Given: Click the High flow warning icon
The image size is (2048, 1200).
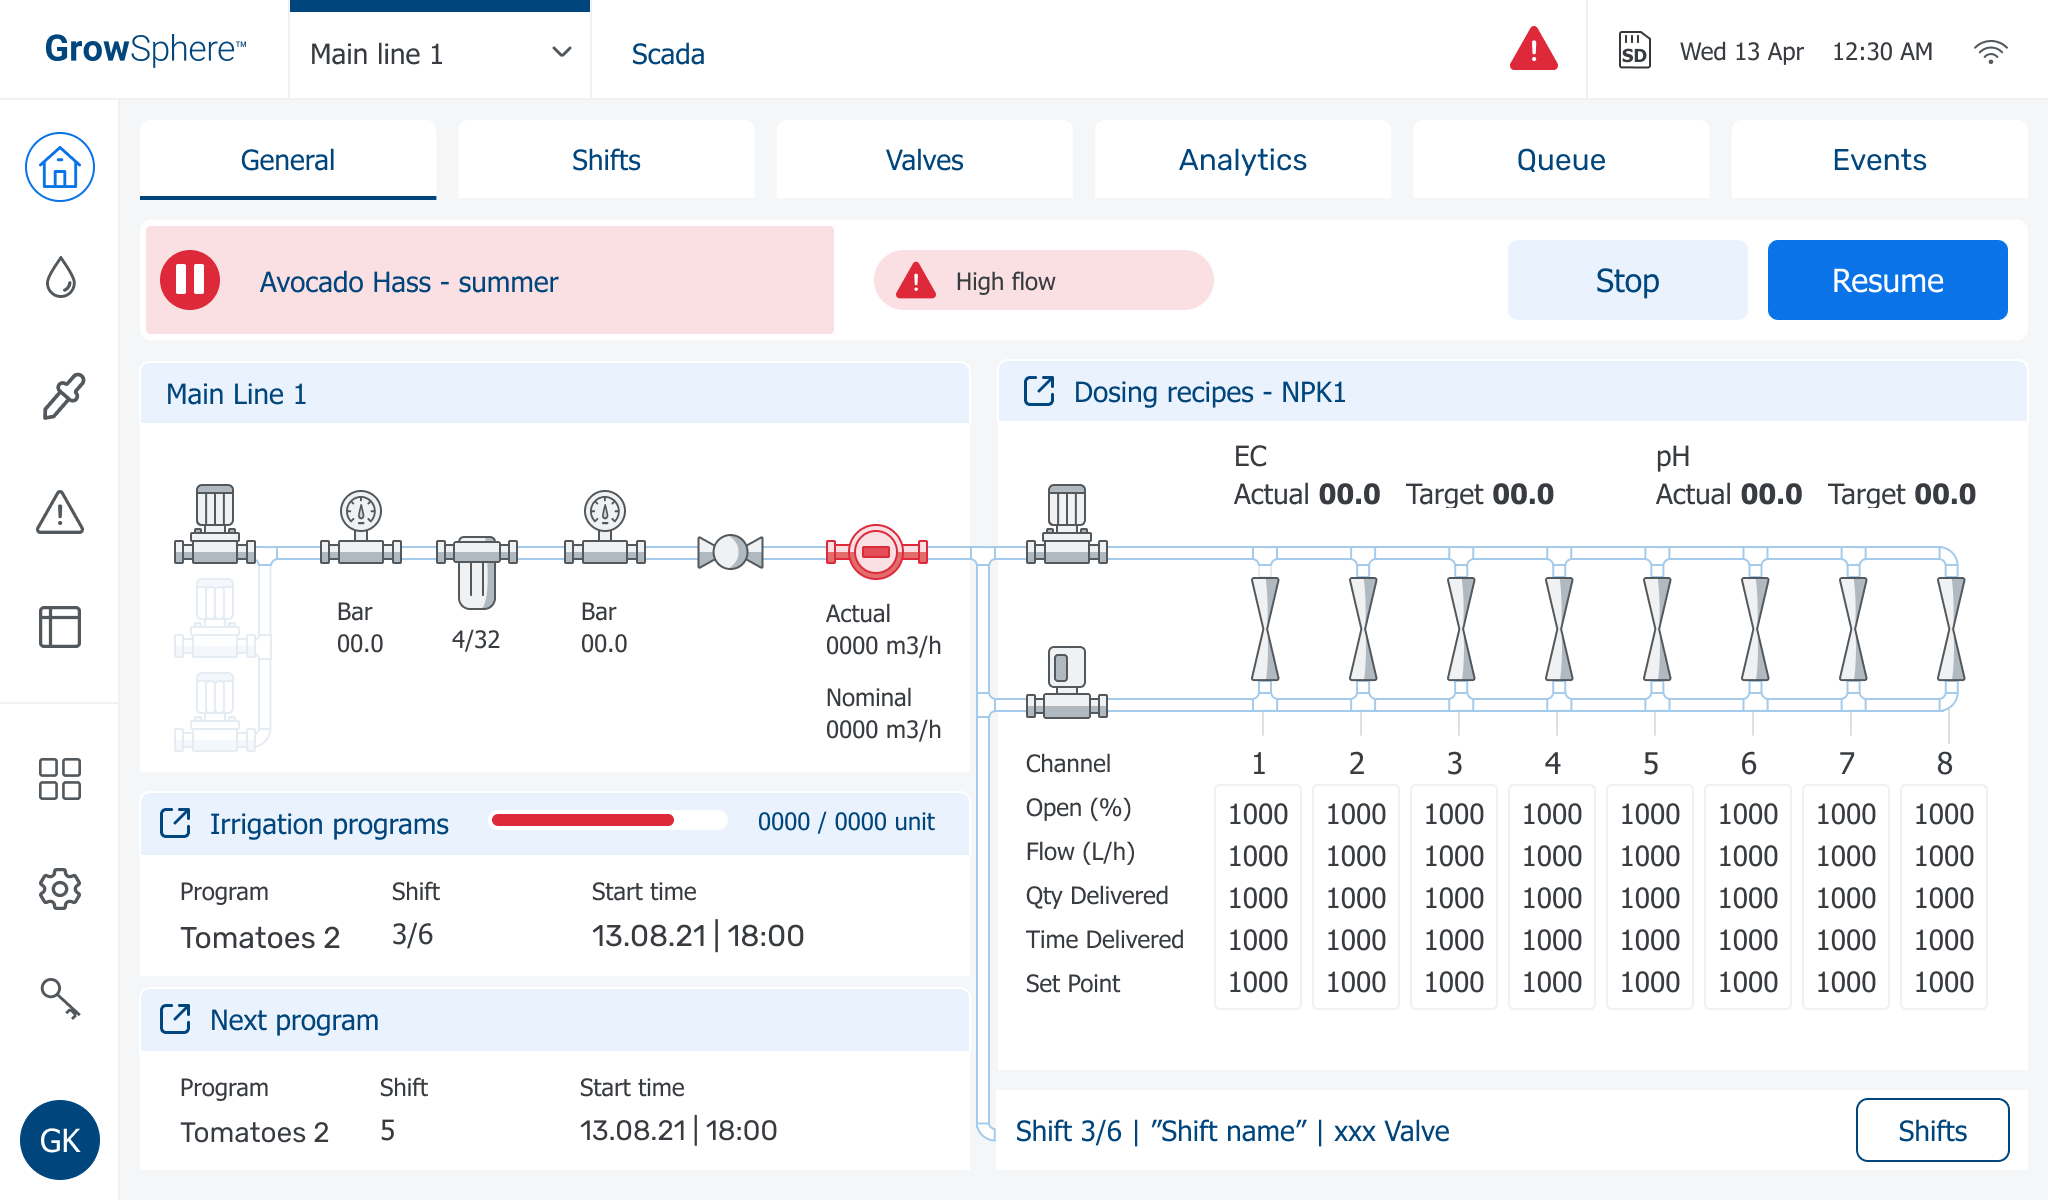Looking at the screenshot, I should pos(915,281).
